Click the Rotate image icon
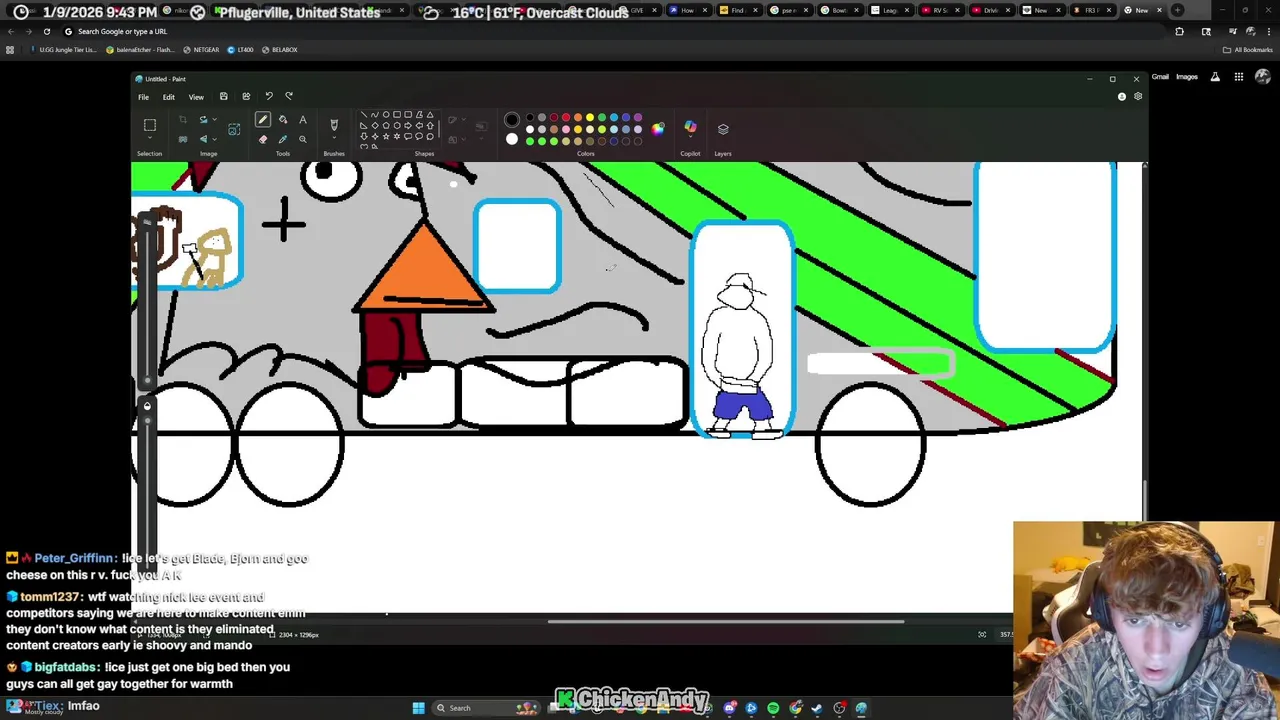 [x=203, y=119]
